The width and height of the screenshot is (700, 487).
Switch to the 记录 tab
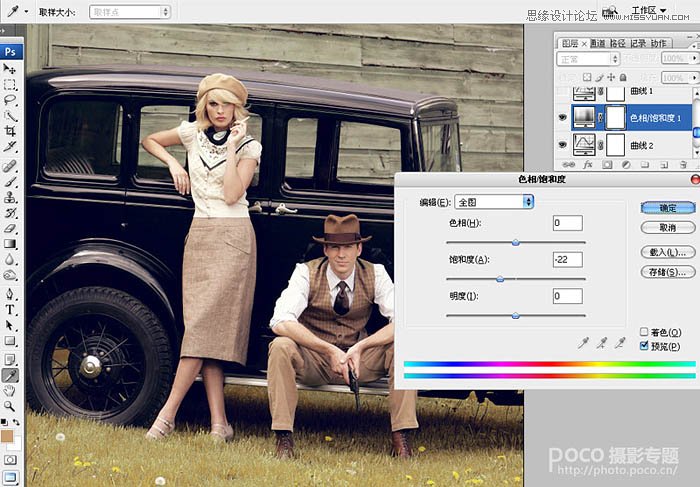click(638, 43)
